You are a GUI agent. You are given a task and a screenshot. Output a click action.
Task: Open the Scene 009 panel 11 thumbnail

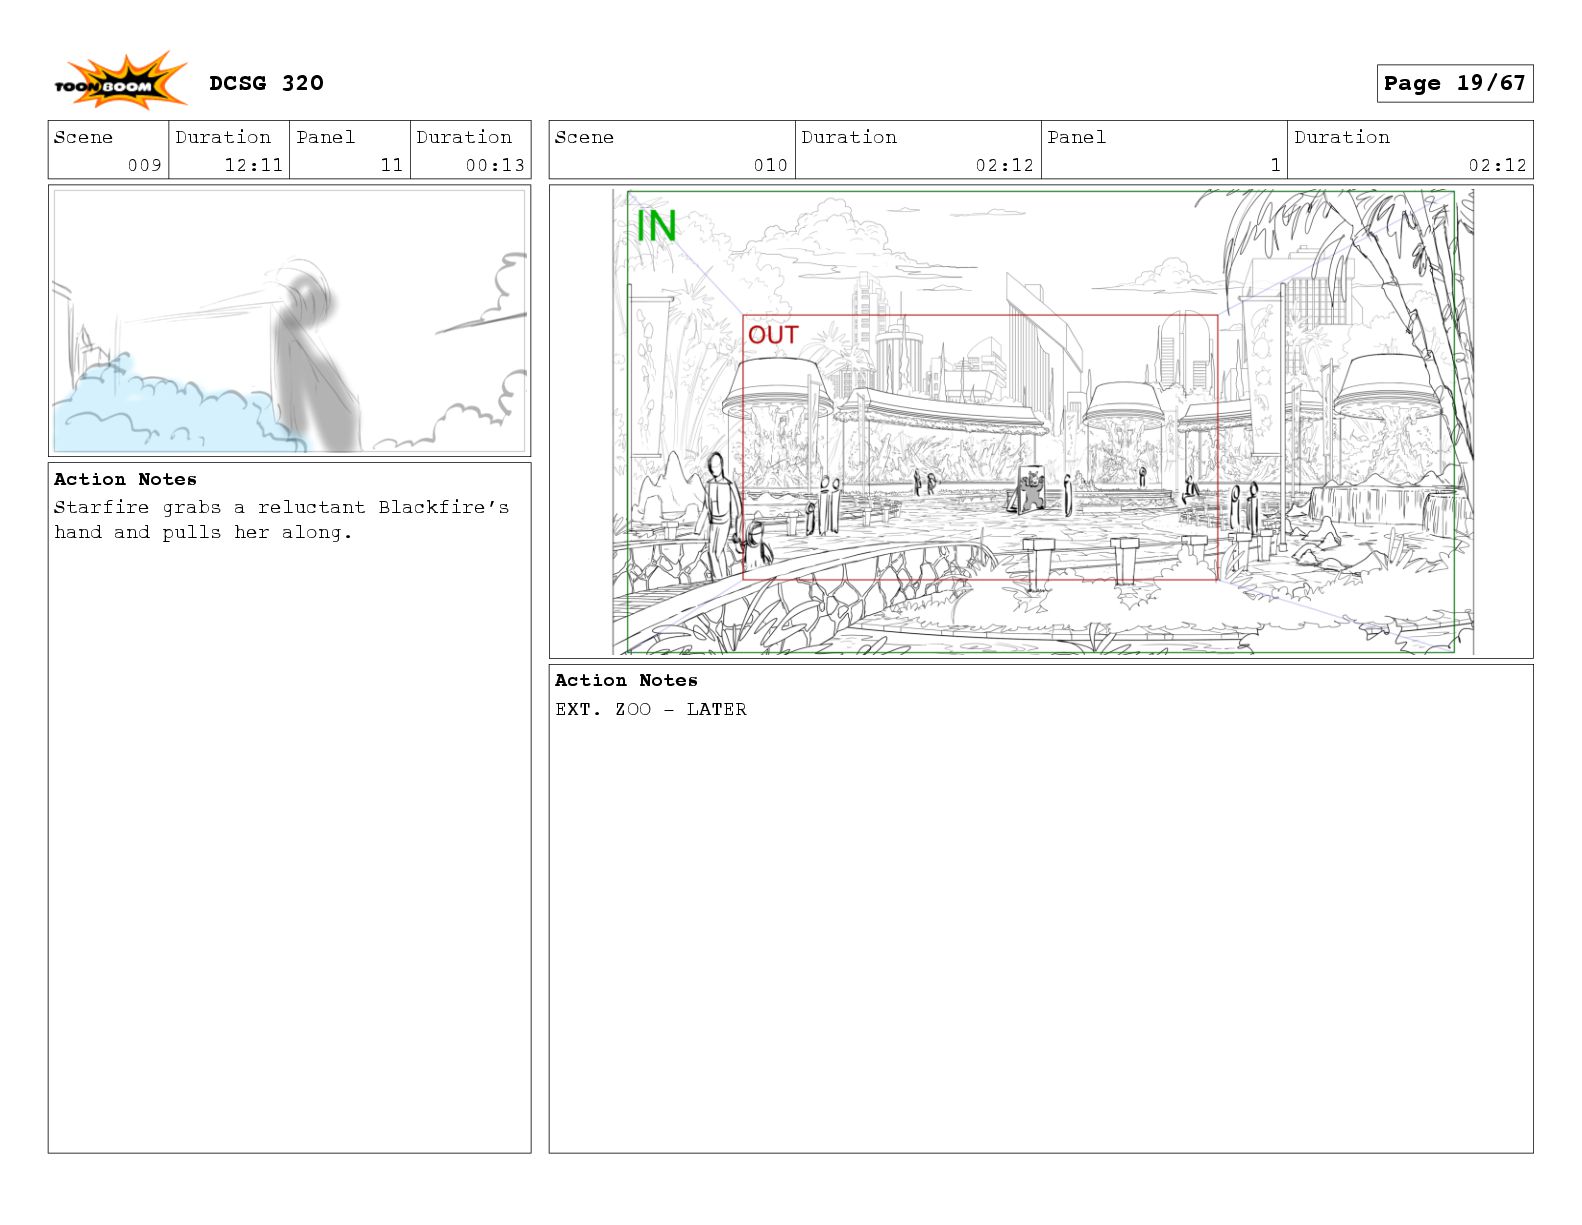(x=289, y=321)
